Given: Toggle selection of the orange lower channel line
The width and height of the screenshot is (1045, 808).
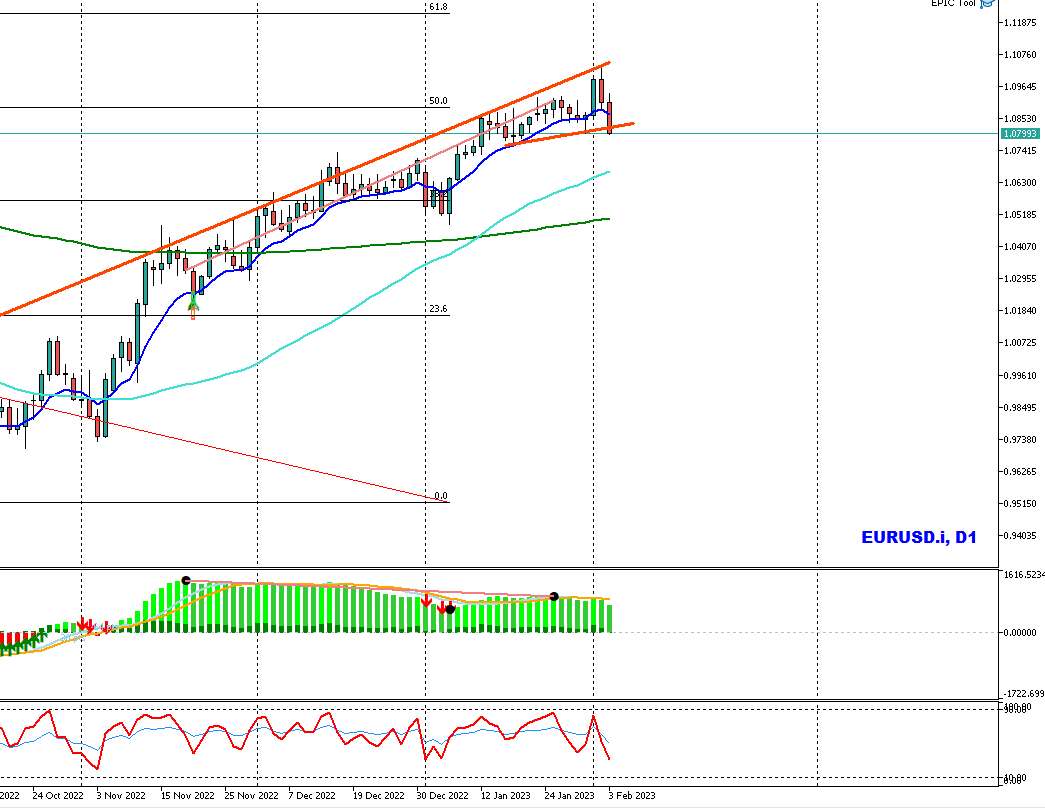Looking at the screenshot, I should tap(560, 136).
